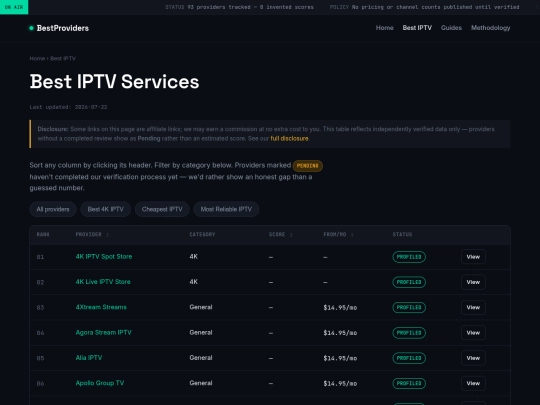Viewport: 540px width, 405px height.
Task: Click View button for Alia IPTV
Action: click(x=473, y=358)
